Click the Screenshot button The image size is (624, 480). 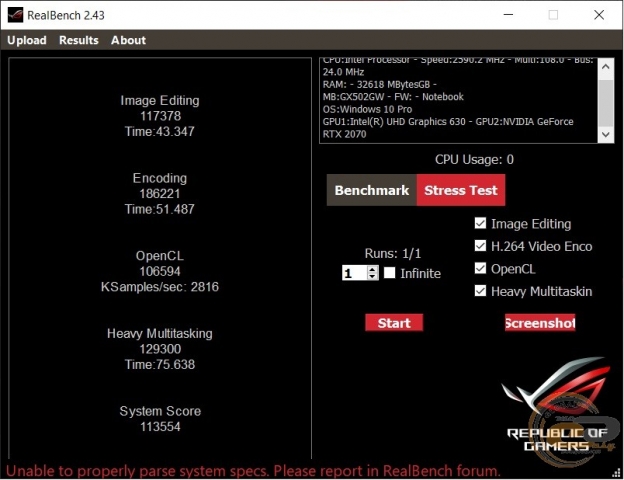click(x=540, y=323)
